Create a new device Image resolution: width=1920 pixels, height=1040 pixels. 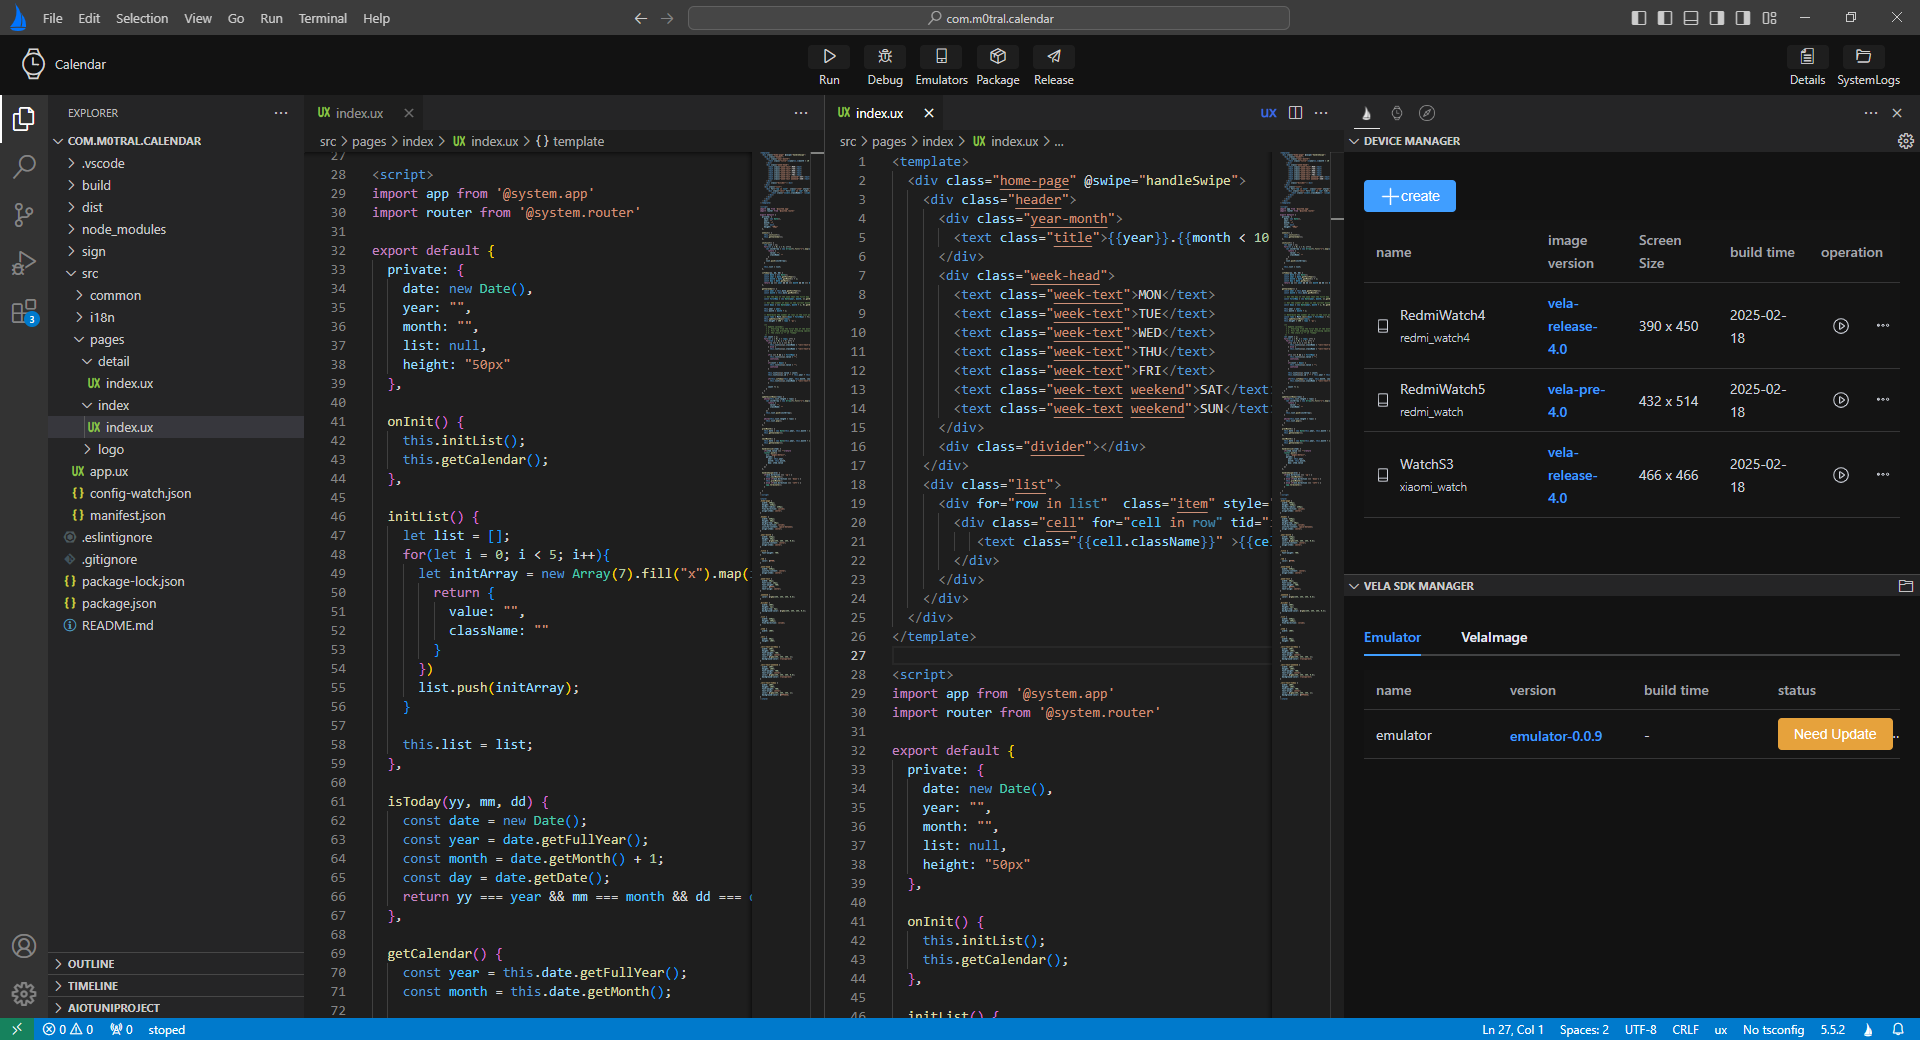click(1409, 195)
